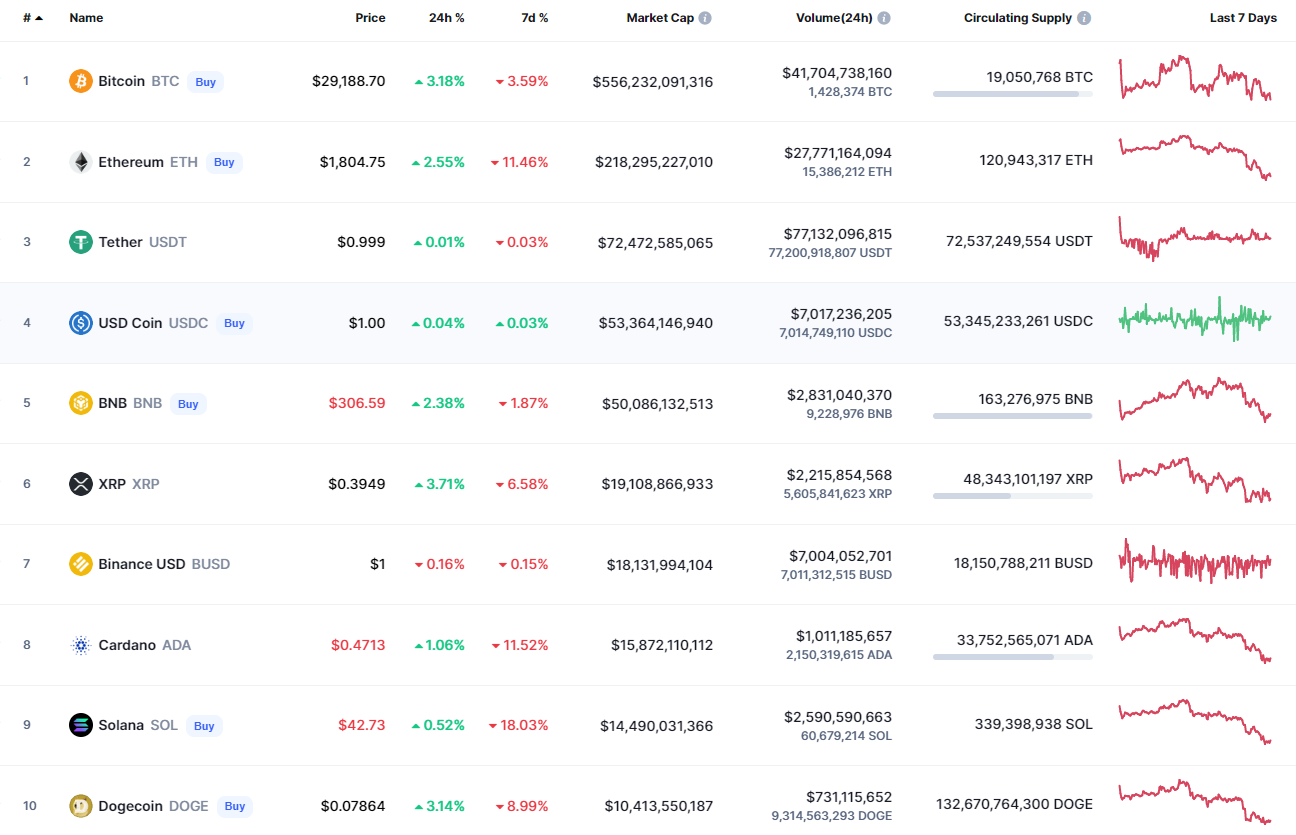Click the Buy button for Dogecoin

[235, 806]
